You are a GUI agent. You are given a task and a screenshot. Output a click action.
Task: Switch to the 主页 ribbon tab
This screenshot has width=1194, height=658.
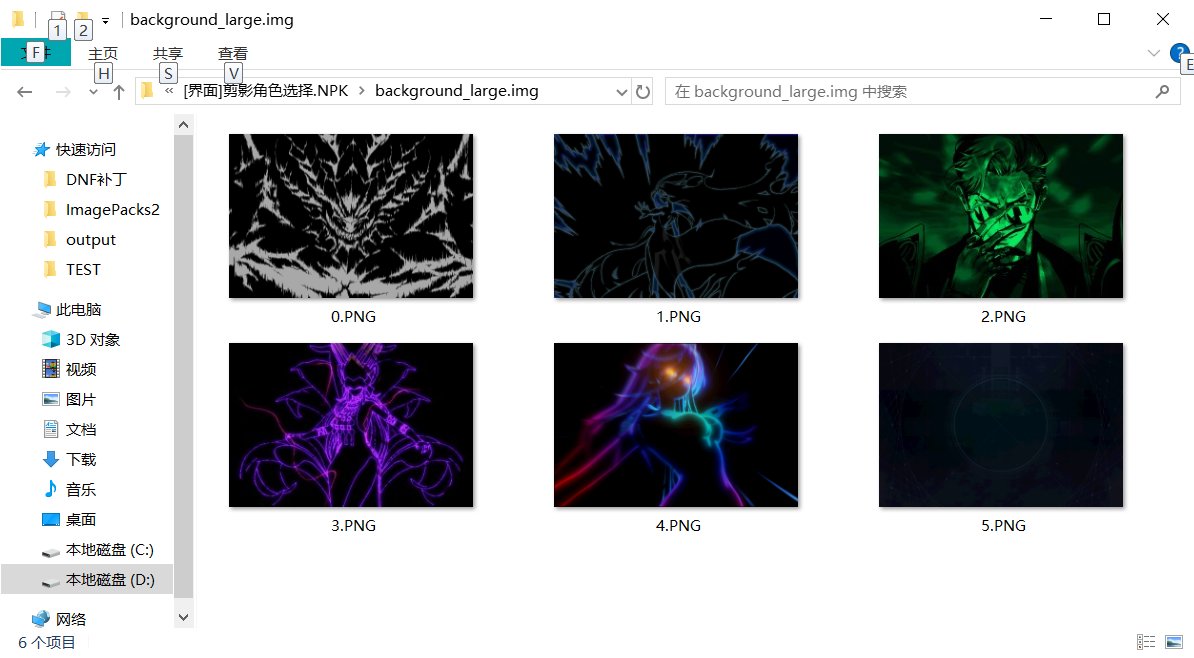103,53
